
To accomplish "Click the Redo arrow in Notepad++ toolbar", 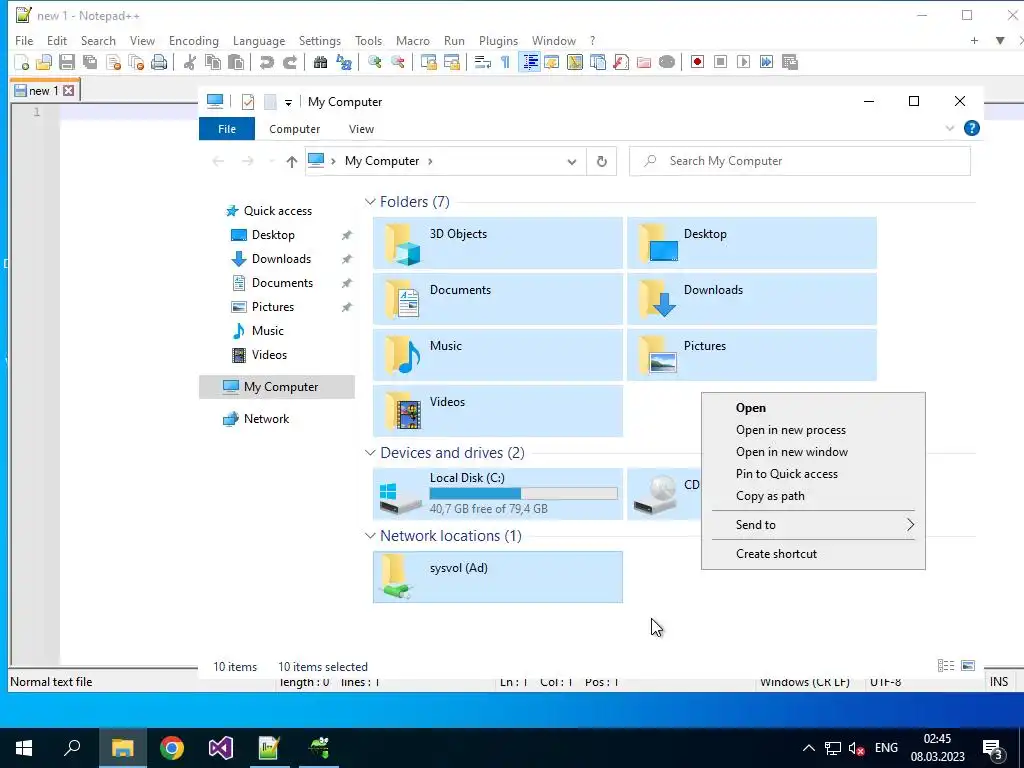I will click(x=289, y=62).
